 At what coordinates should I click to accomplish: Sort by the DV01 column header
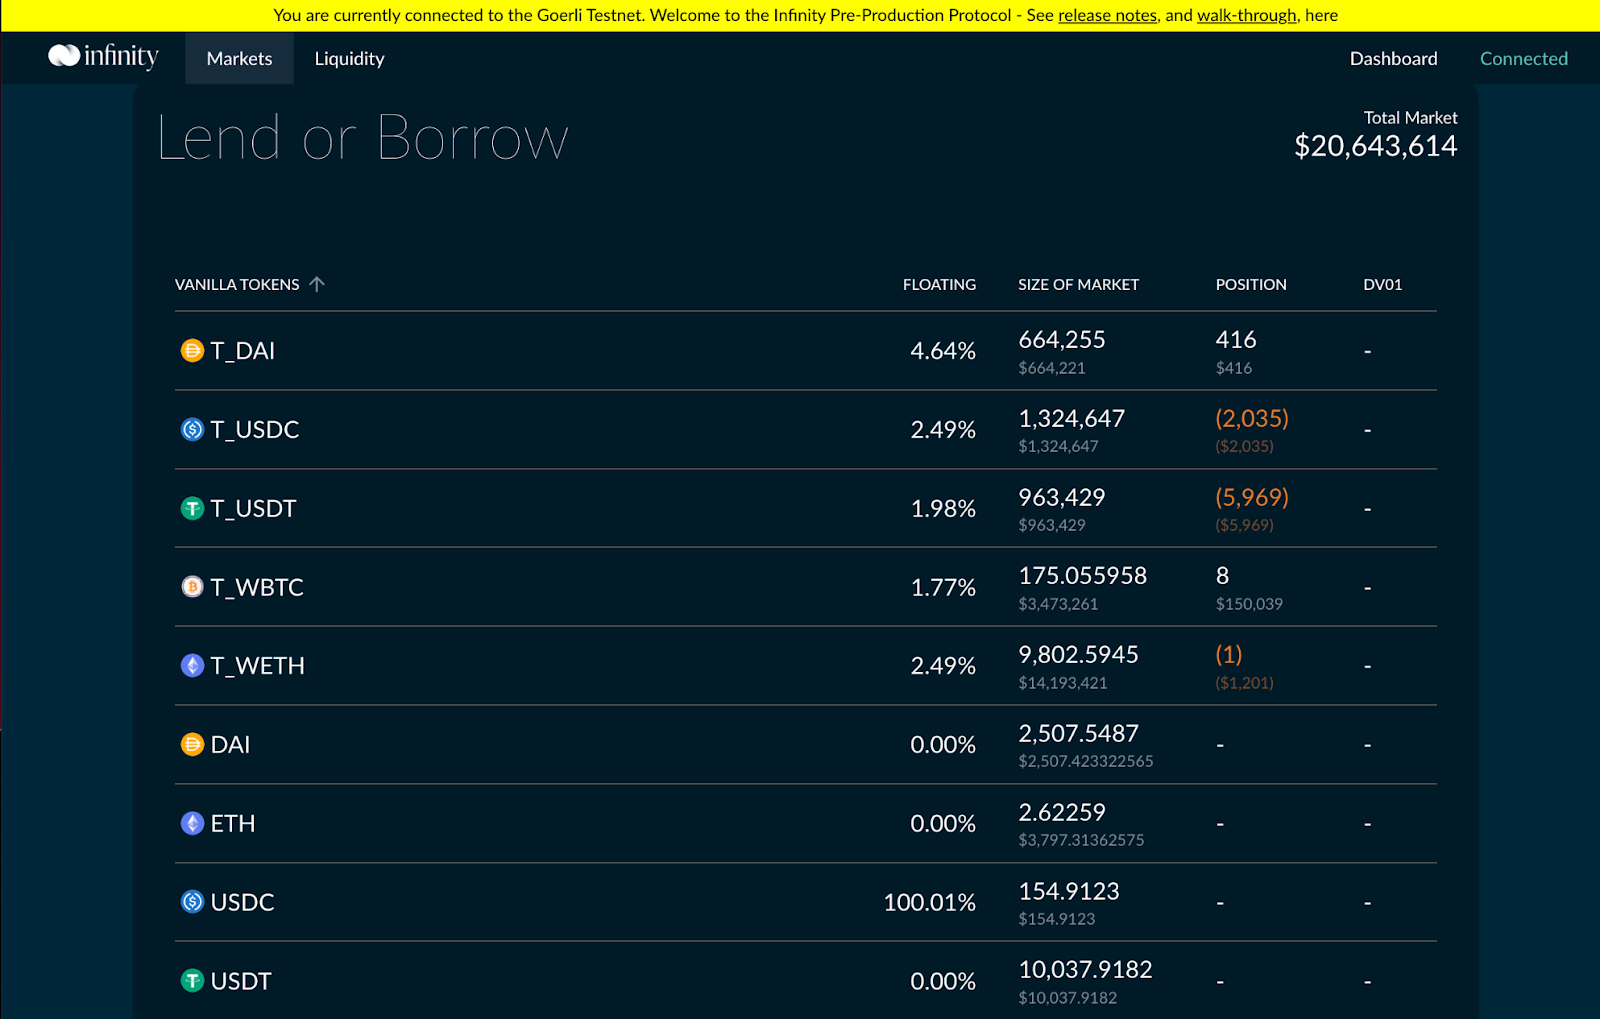click(1382, 285)
